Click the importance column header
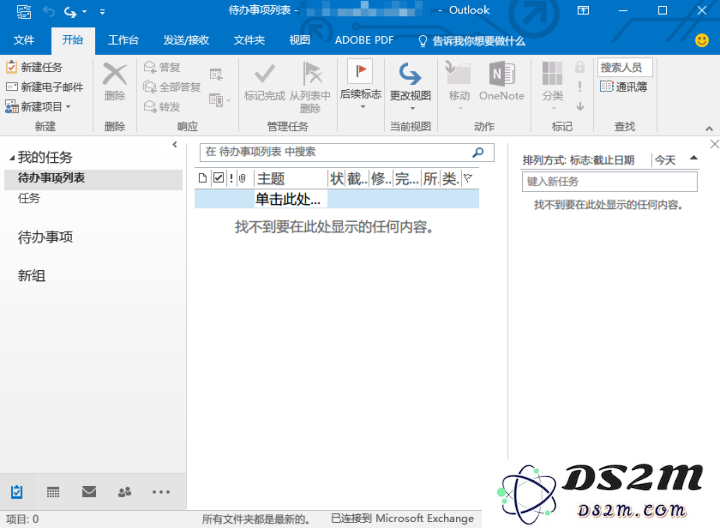Viewport: 720px width, 528px height. click(x=231, y=178)
